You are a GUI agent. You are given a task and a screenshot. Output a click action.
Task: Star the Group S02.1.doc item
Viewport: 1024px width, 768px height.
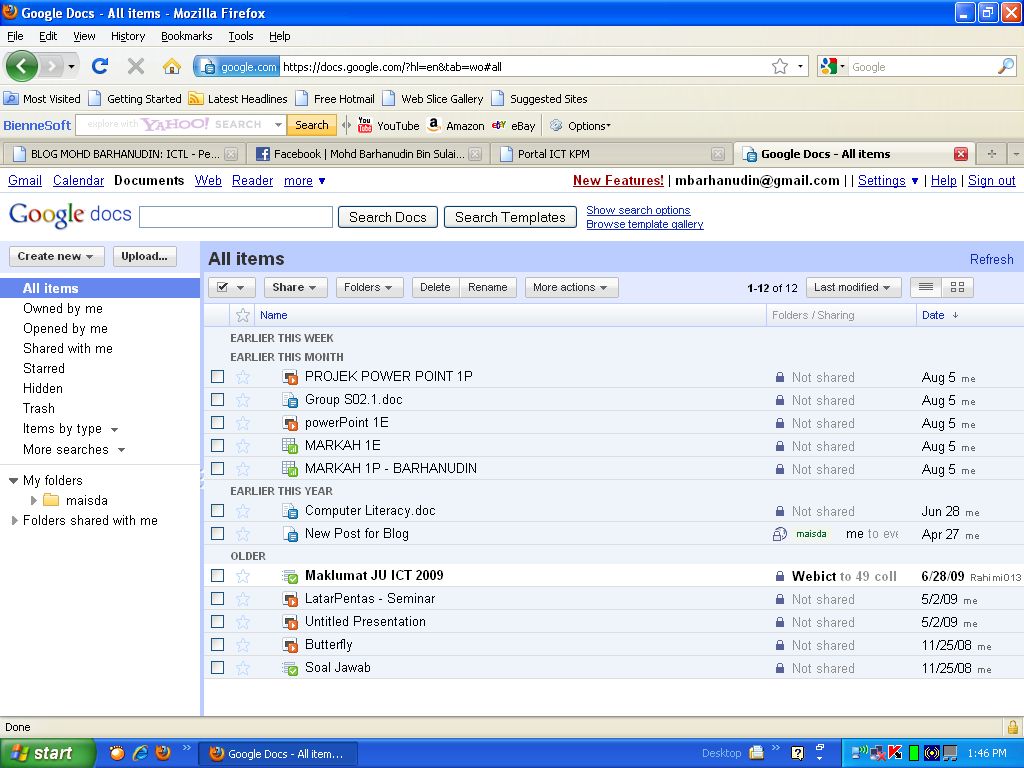[243, 400]
